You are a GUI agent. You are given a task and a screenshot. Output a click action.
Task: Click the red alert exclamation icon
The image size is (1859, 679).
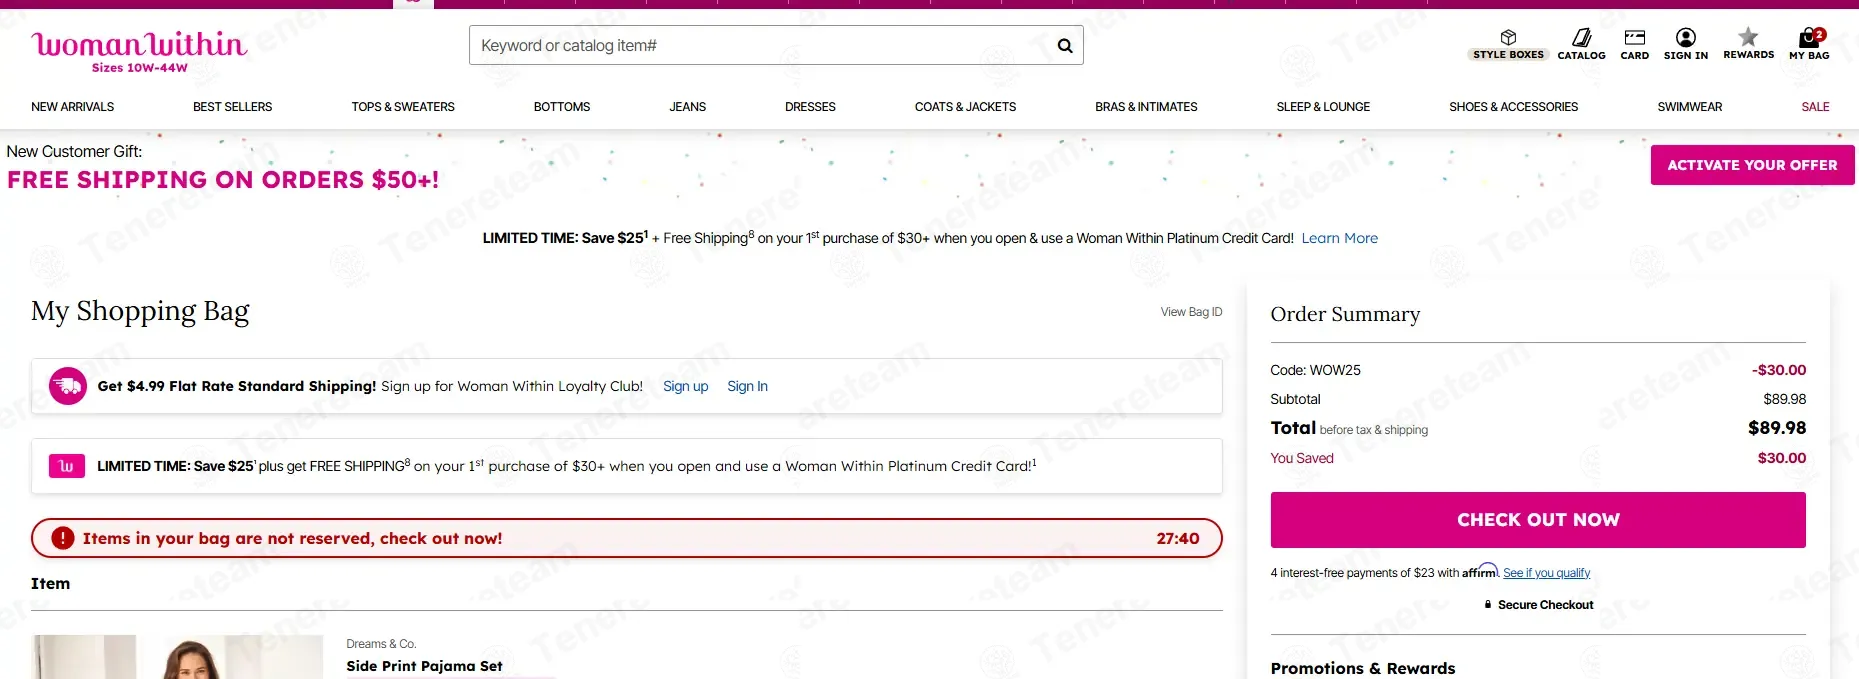(x=63, y=538)
